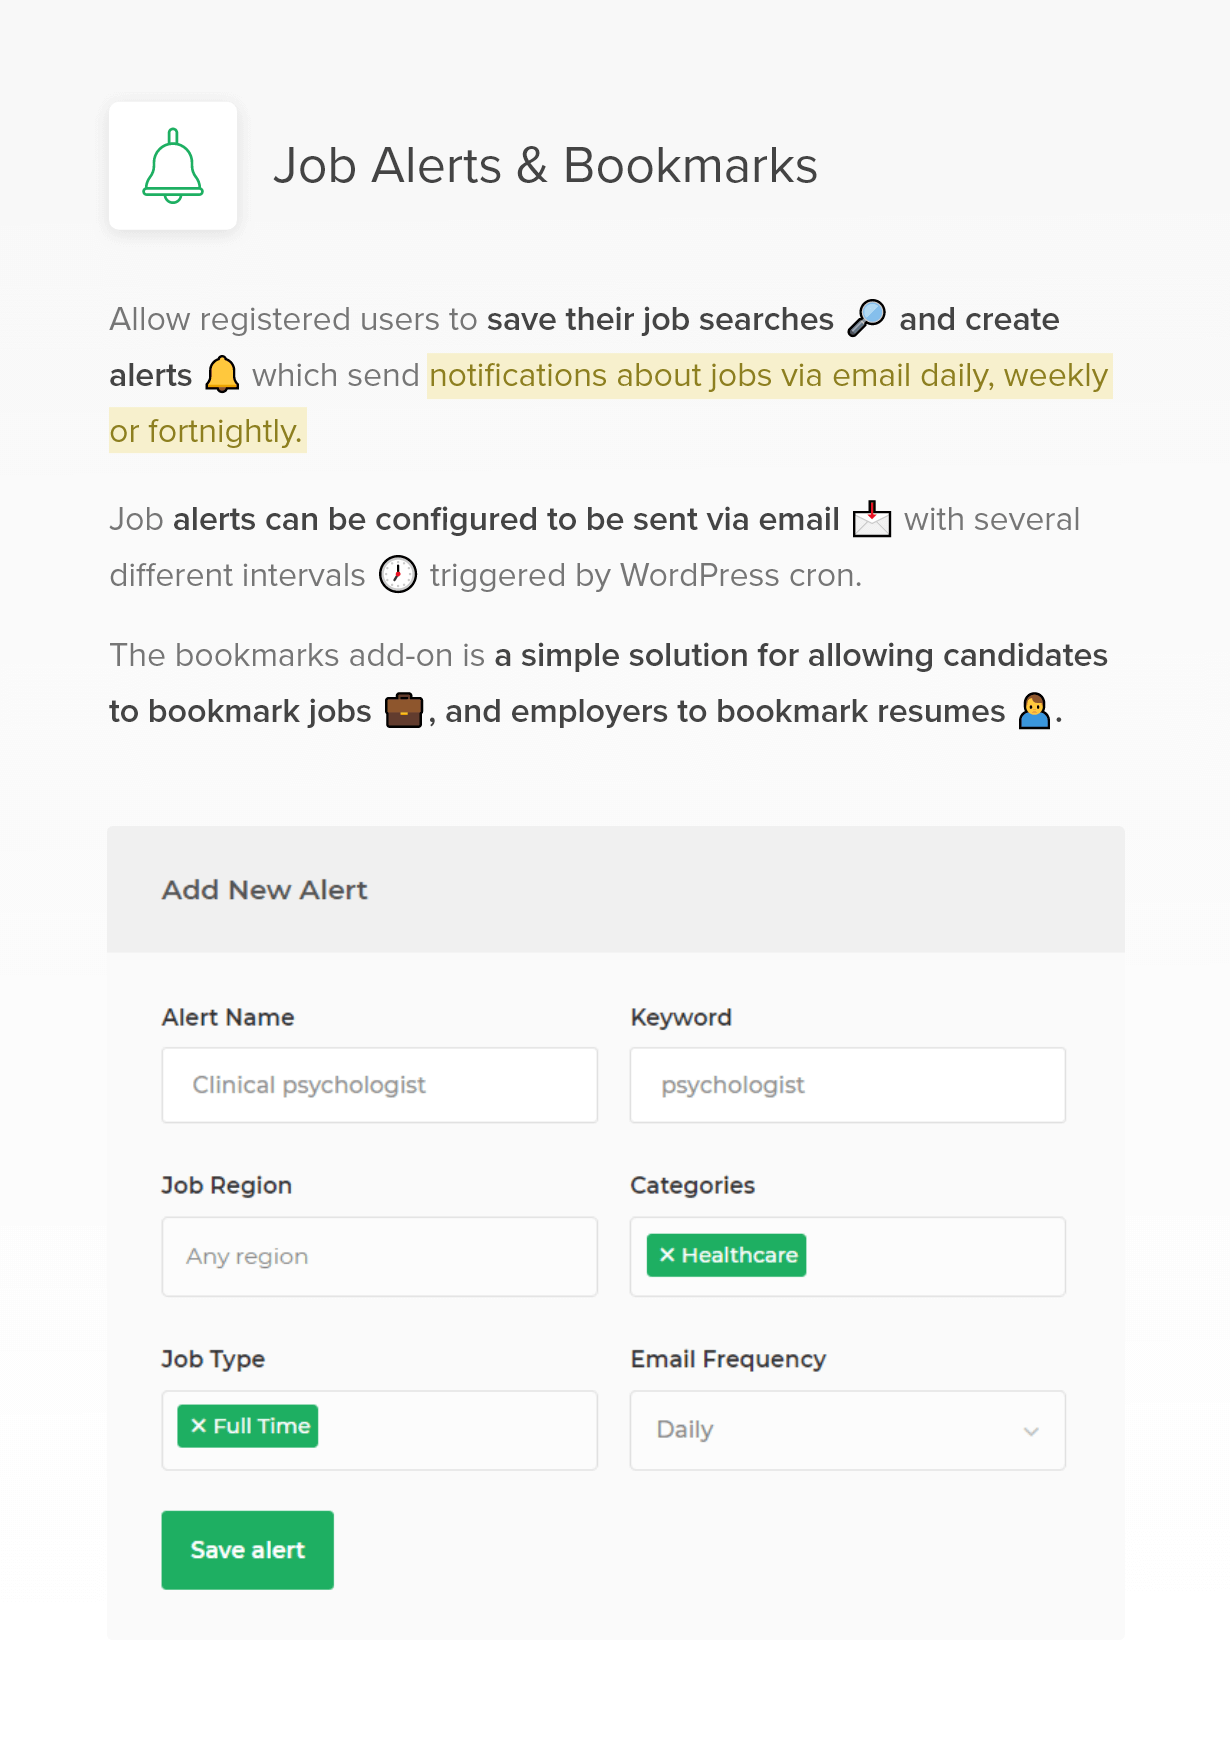Click the highlighted notifications text
This screenshot has height=1753, width=1230.
768,376
